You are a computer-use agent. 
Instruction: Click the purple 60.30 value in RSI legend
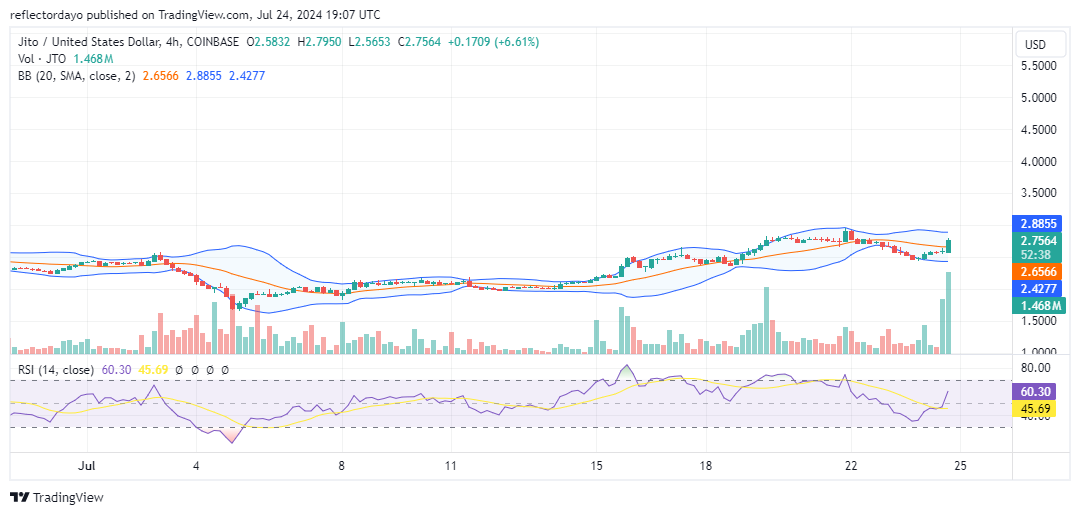point(114,370)
